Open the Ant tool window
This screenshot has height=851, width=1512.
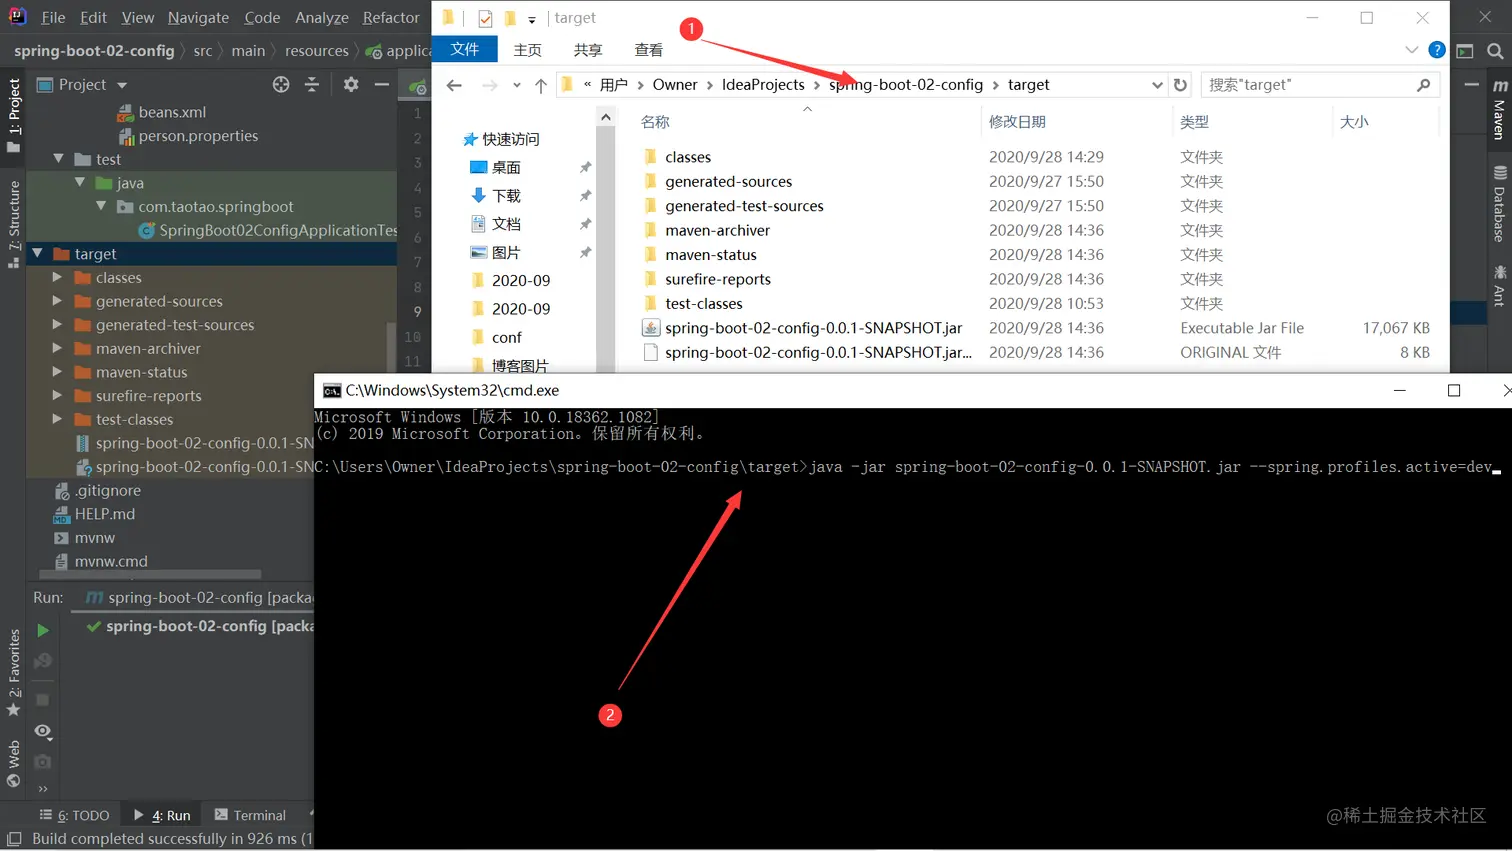[x=1500, y=284]
